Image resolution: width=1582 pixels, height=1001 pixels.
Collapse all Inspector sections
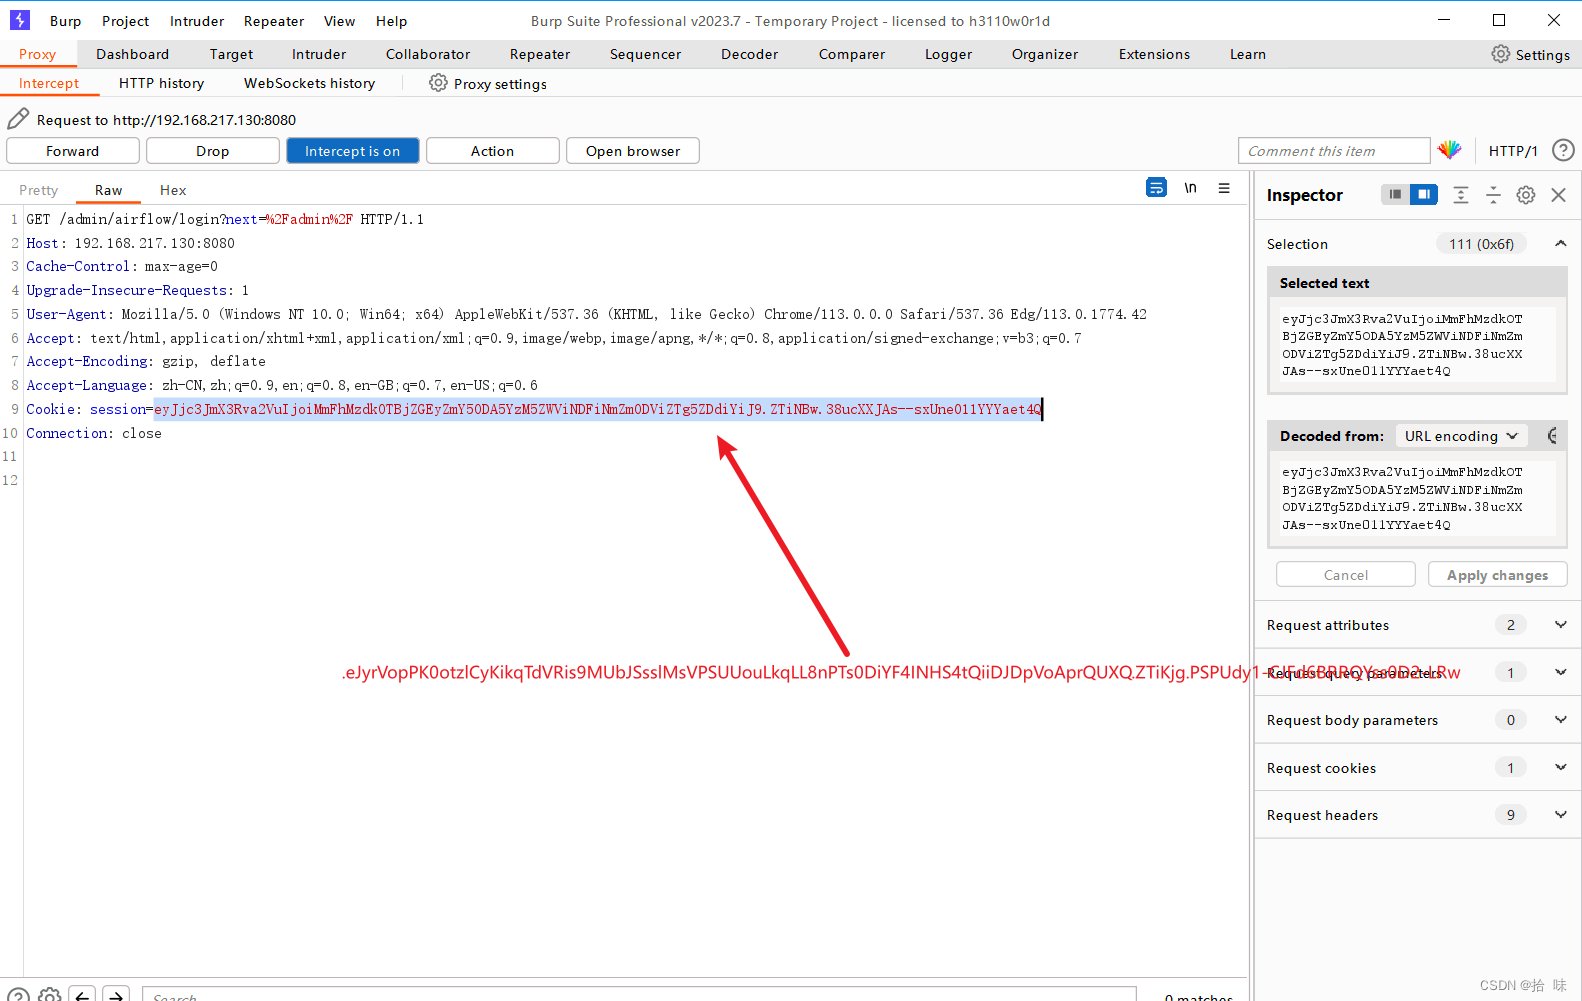coord(1493,195)
